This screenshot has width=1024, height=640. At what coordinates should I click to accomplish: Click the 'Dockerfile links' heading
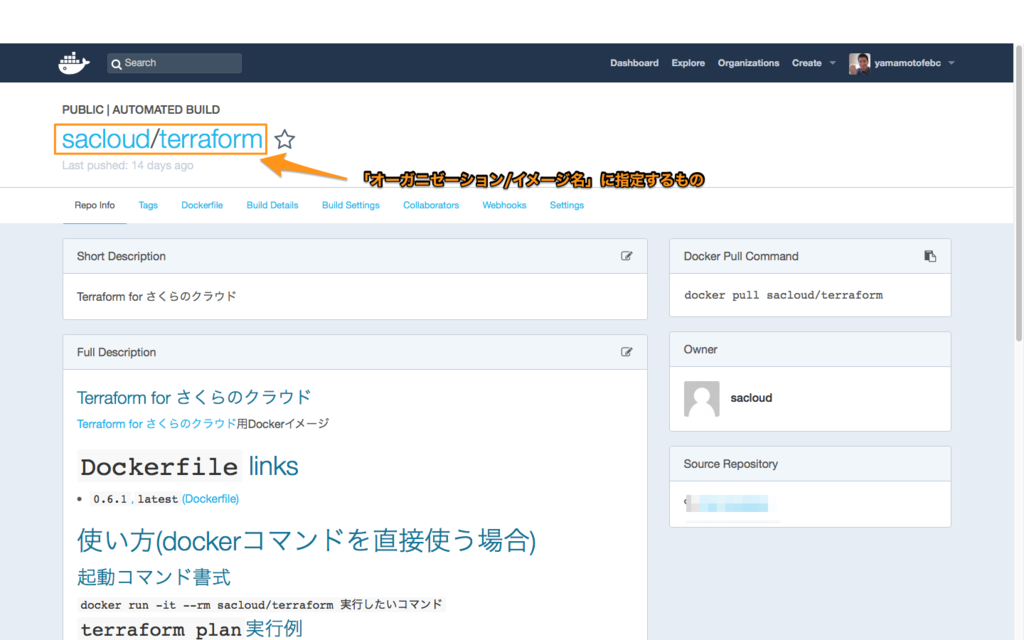[188, 466]
